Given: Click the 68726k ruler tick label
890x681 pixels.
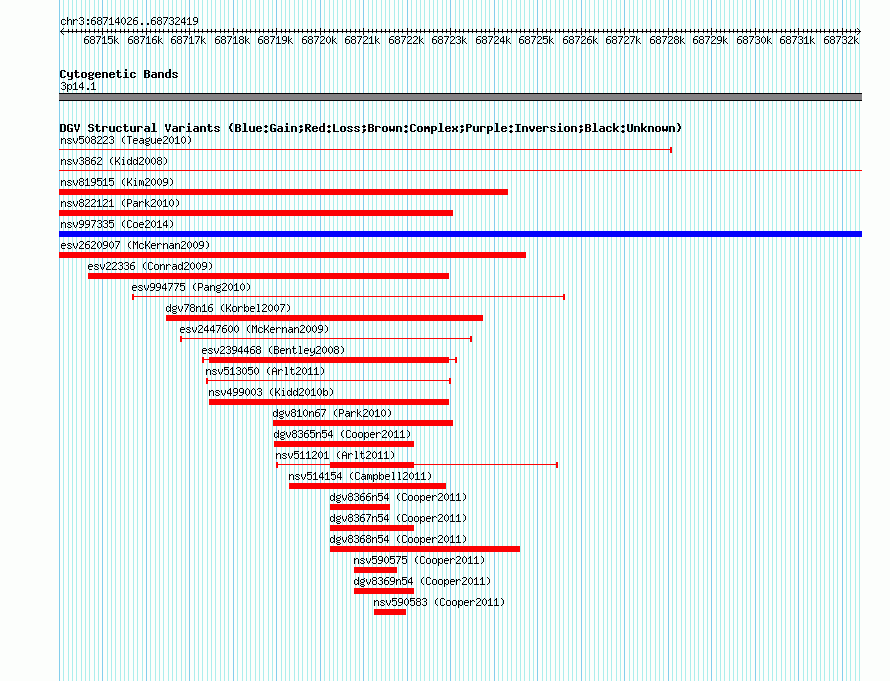Looking at the screenshot, I should 580,40.
